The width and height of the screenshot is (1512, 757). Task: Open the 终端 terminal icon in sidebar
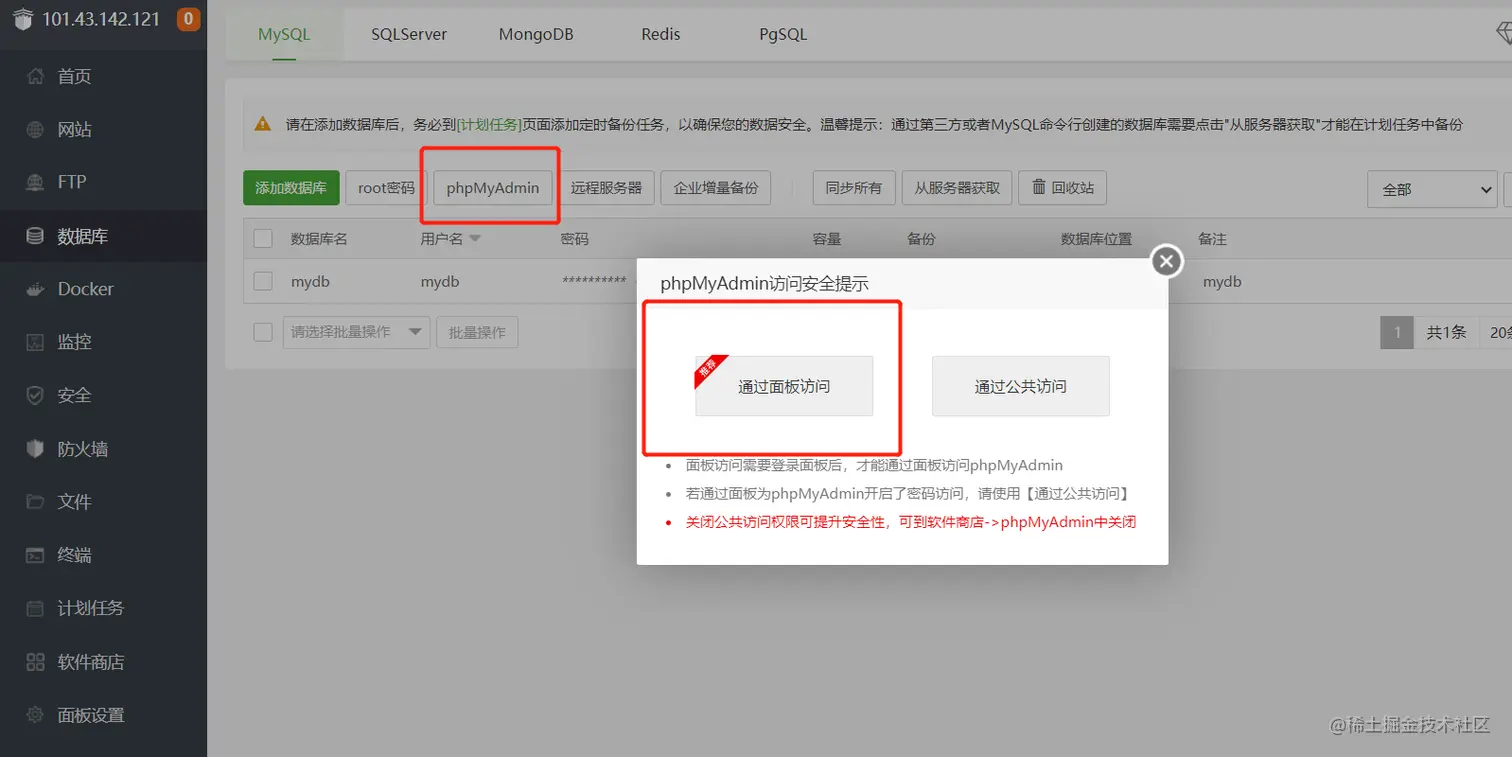(x=35, y=555)
